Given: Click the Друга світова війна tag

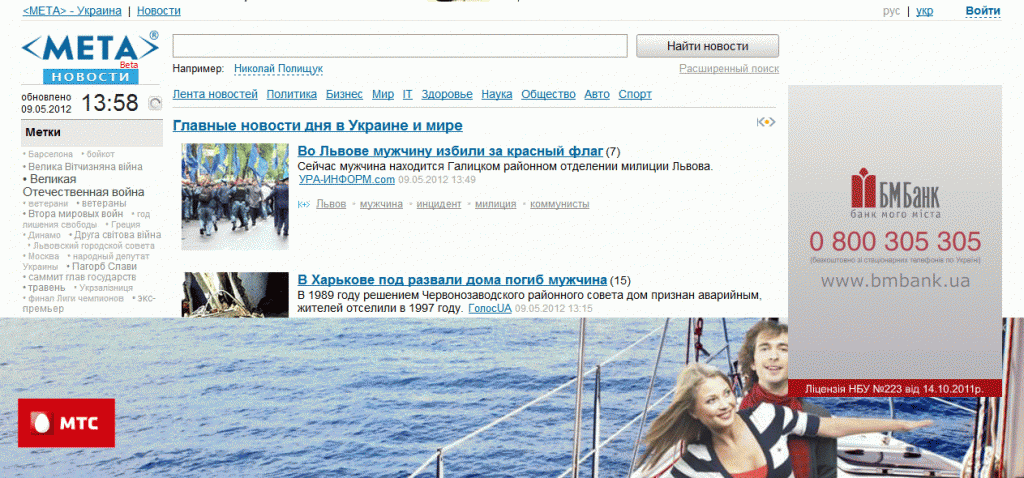Looking at the screenshot, I should pos(118,235).
